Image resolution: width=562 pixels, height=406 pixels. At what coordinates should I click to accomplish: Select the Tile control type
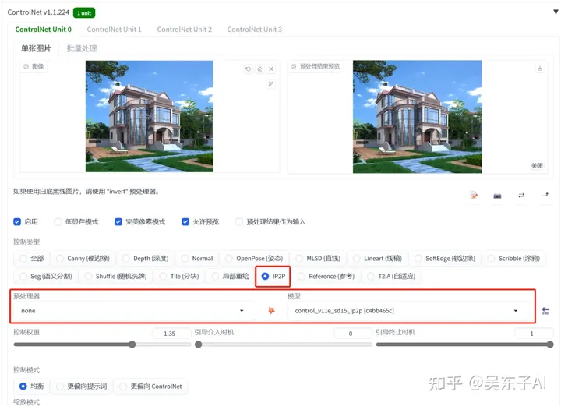[x=179, y=276]
